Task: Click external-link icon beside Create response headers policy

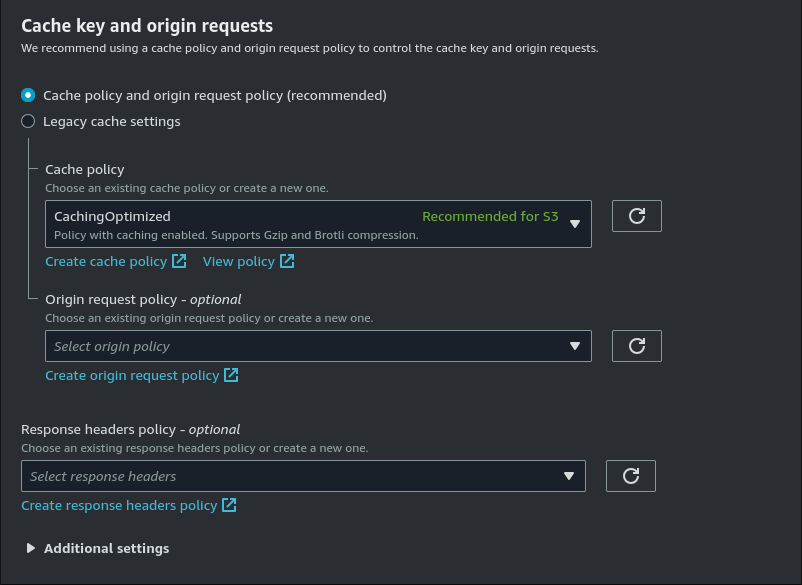Action: point(229,505)
